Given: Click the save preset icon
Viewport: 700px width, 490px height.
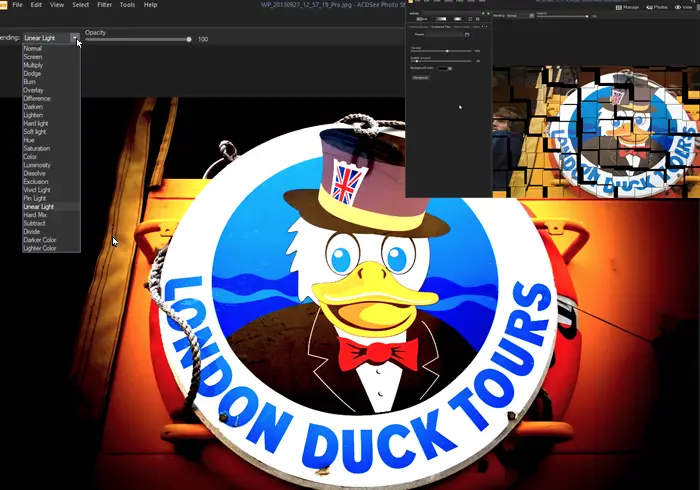Looking at the screenshot, I should [467, 34].
